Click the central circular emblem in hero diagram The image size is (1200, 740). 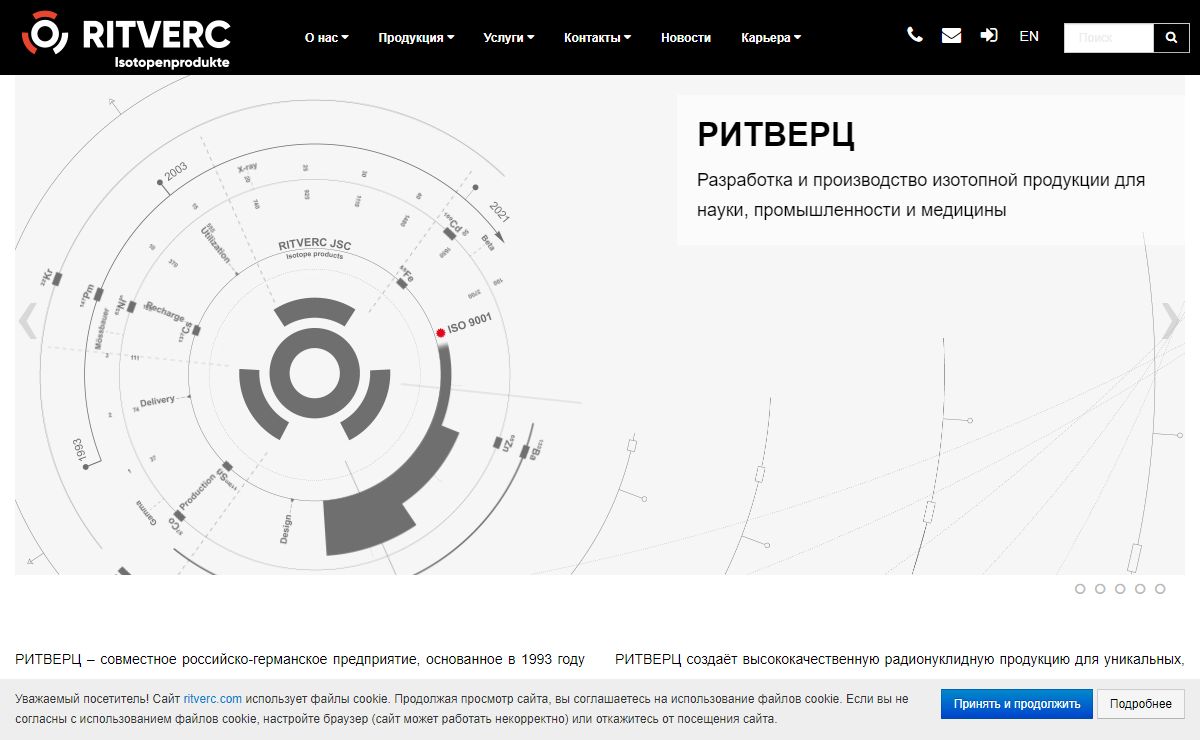click(314, 373)
